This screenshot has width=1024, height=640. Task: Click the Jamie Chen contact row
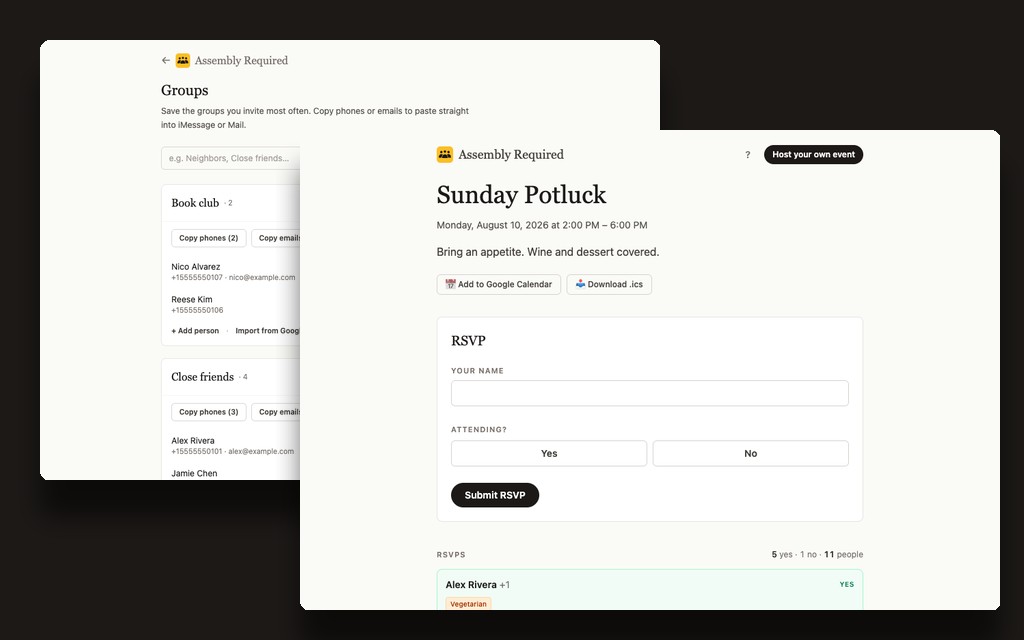[x=195, y=473]
